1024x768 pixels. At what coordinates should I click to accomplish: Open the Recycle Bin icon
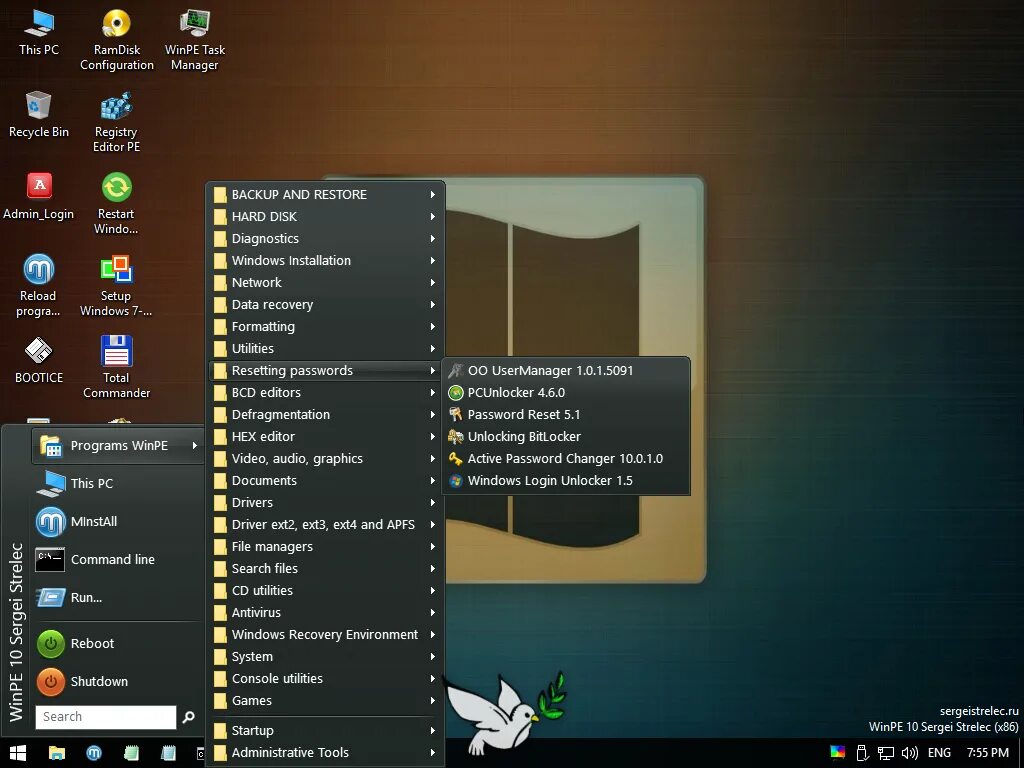coord(39,114)
